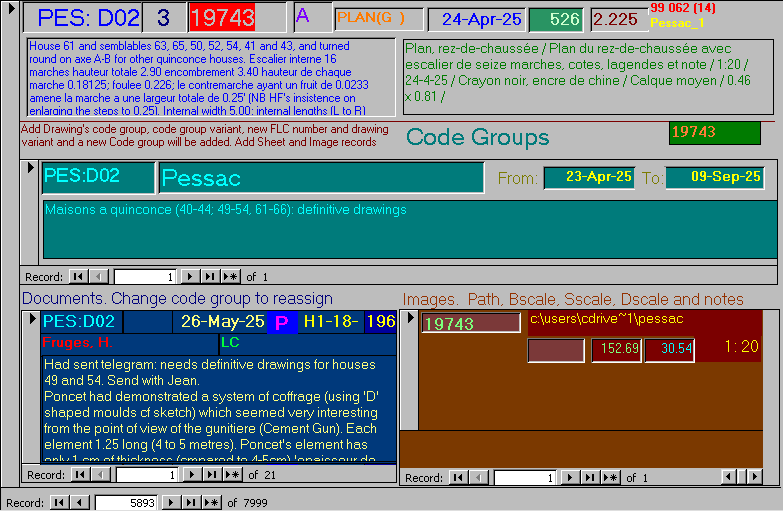The width and height of the screenshot is (783, 512).
Task: Click Images scrollbar right arrow
Action: [755, 477]
